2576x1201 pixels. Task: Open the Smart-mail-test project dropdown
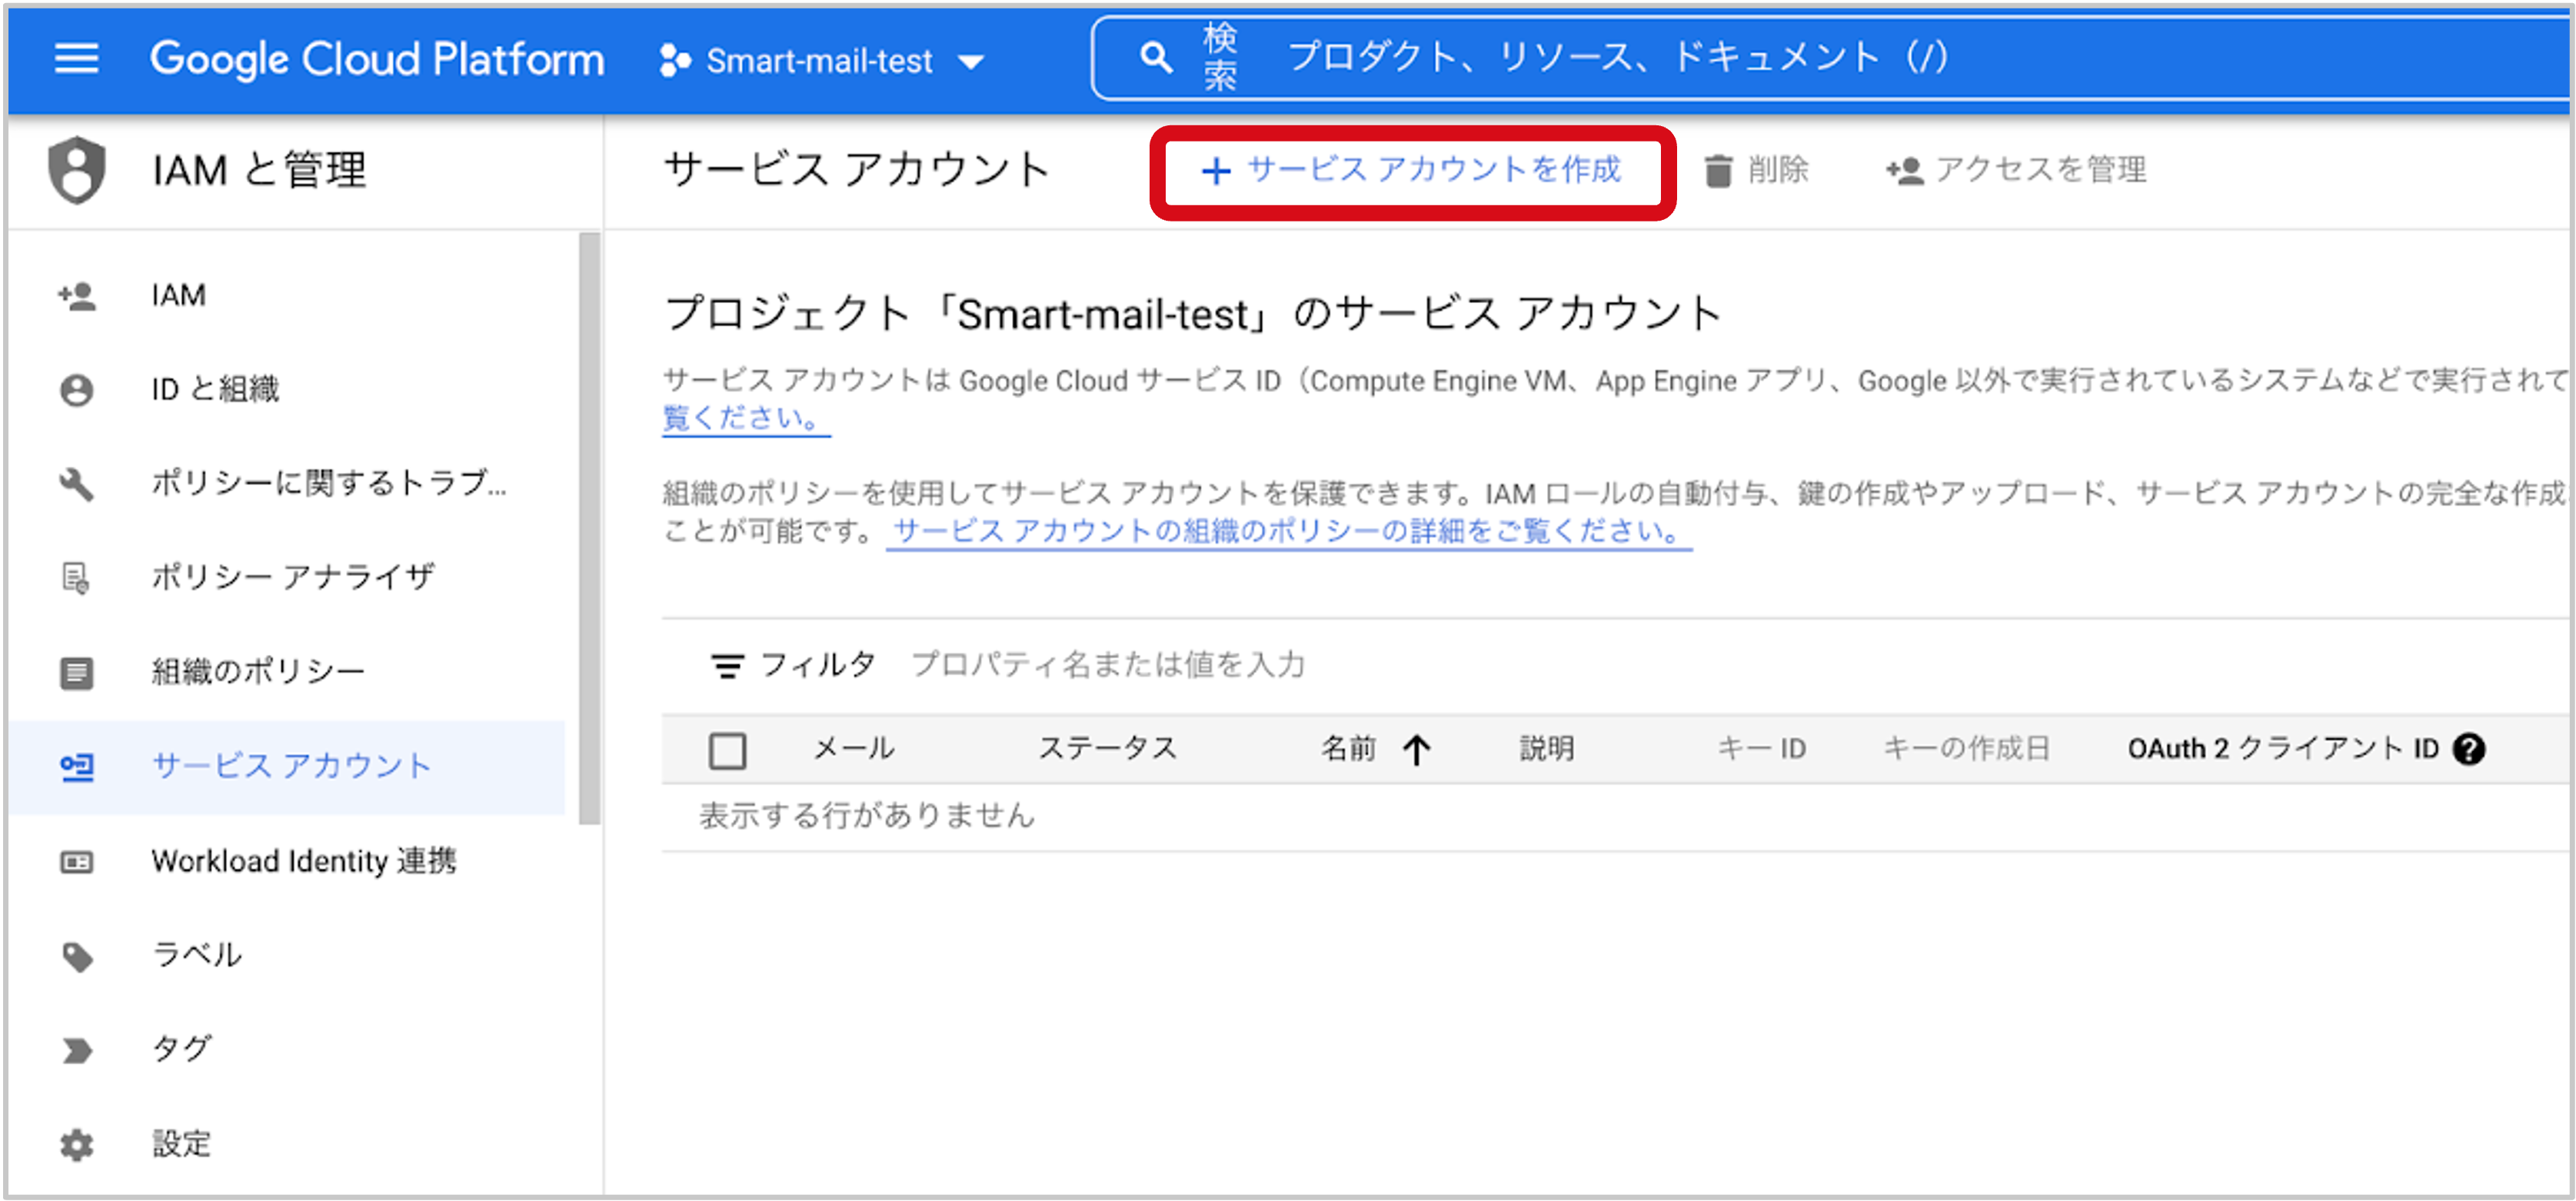822,61
